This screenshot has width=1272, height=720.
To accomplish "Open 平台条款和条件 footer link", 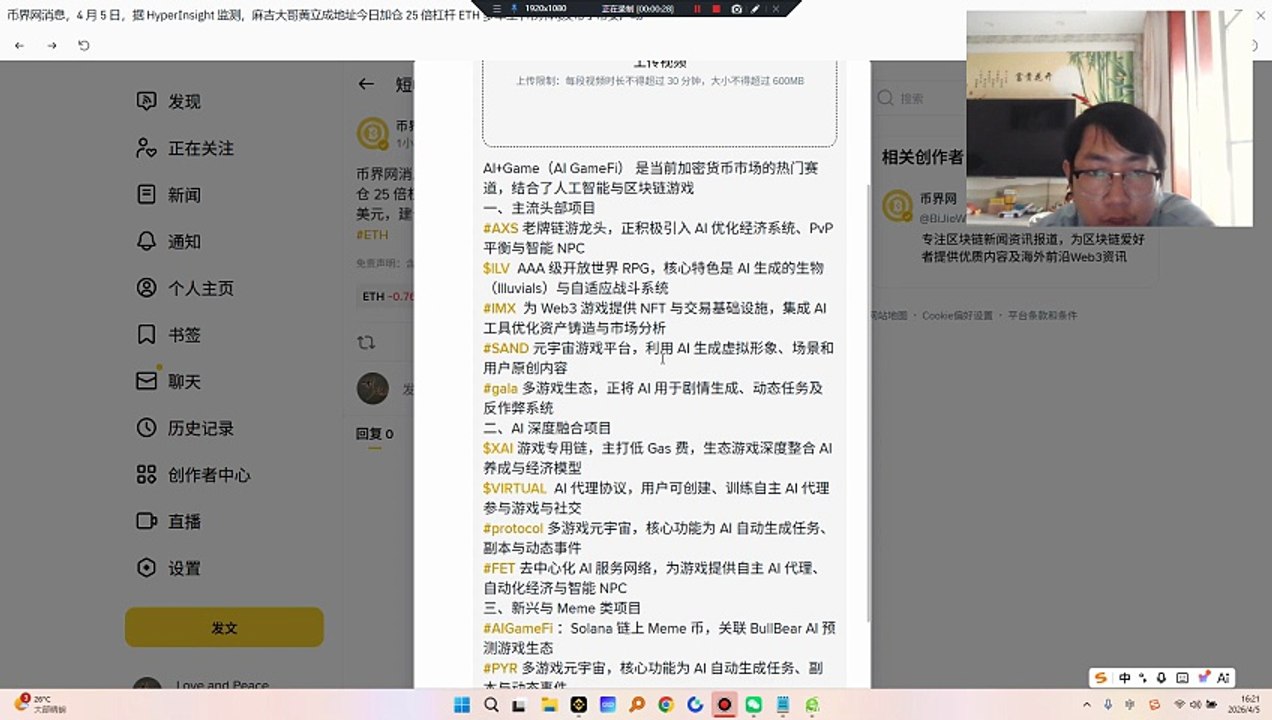I will pyautogui.click(x=1042, y=315).
